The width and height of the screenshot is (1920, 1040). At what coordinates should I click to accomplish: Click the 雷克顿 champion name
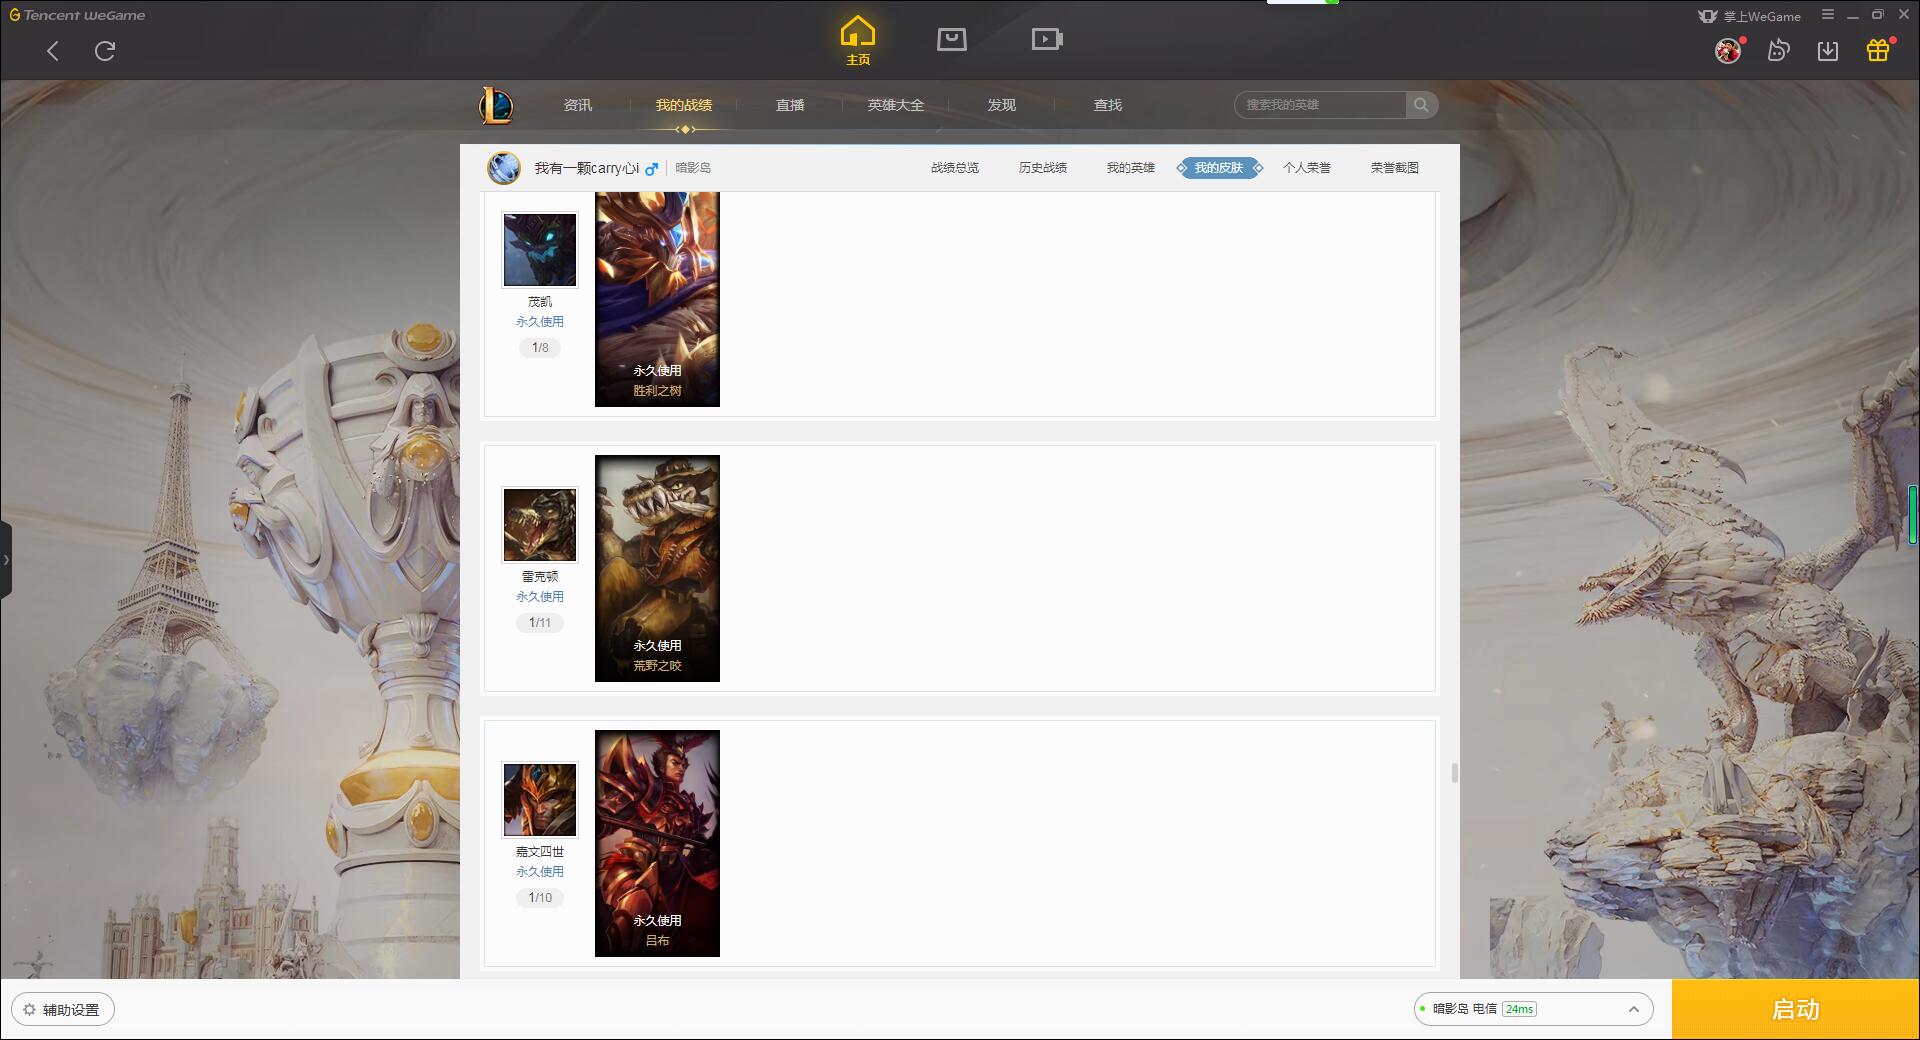point(540,576)
